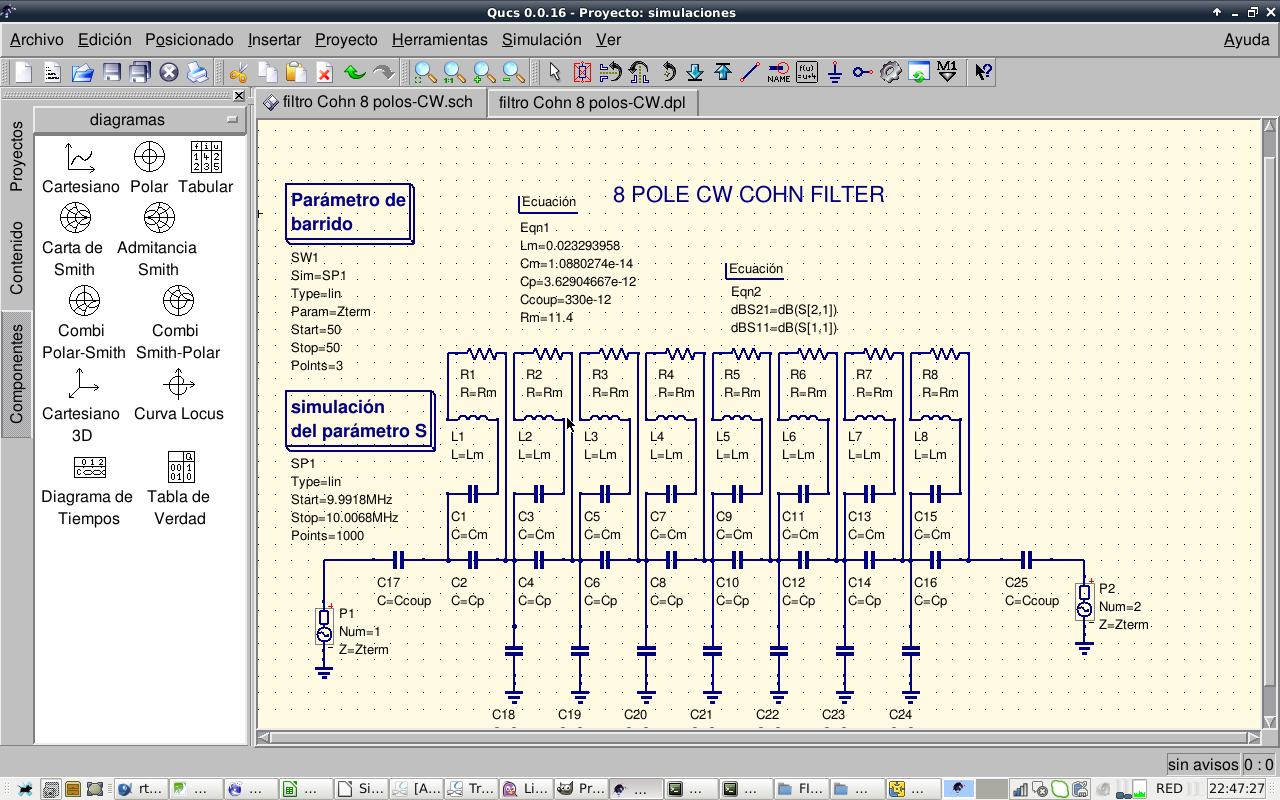1280x800 pixels.
Task: Click the wire drawing tool
Action: click(750, 72)
